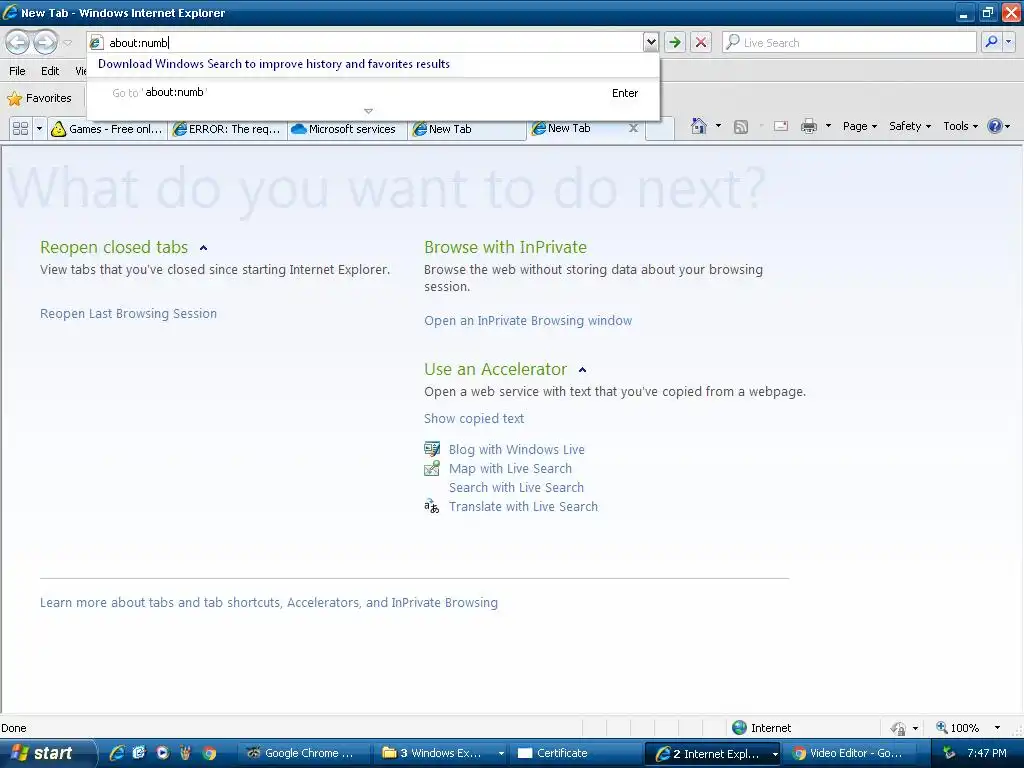1024x768 pixels.
Task: Open the Print options dropdown arrow
Action: (828, 126)
